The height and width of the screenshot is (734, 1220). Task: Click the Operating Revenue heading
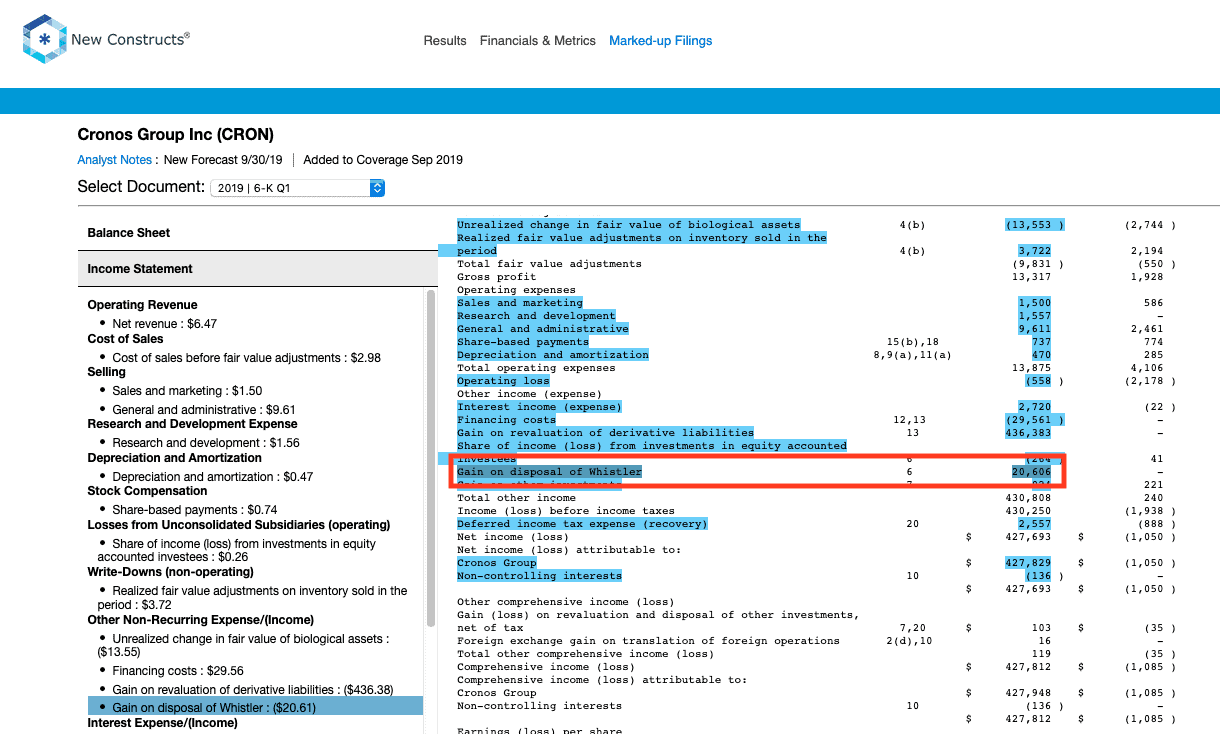click(x=142, y=305)
